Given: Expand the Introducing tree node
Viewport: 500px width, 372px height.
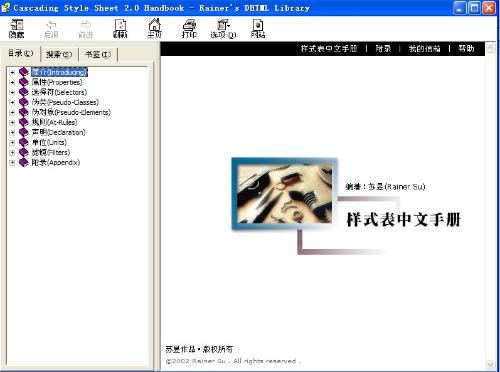Looking at the screenshot, I should (x=12, y=72).
